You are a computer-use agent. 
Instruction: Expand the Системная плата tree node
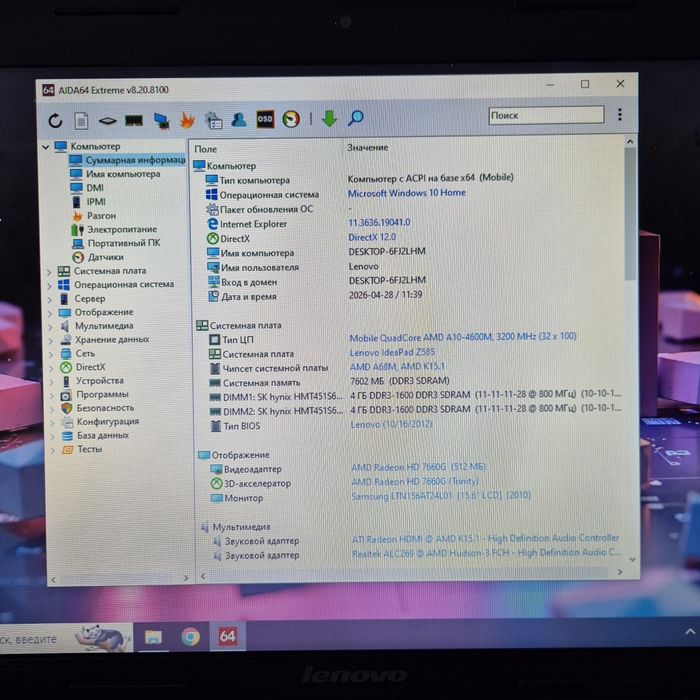pyautogui.click(x=50, y=271)
